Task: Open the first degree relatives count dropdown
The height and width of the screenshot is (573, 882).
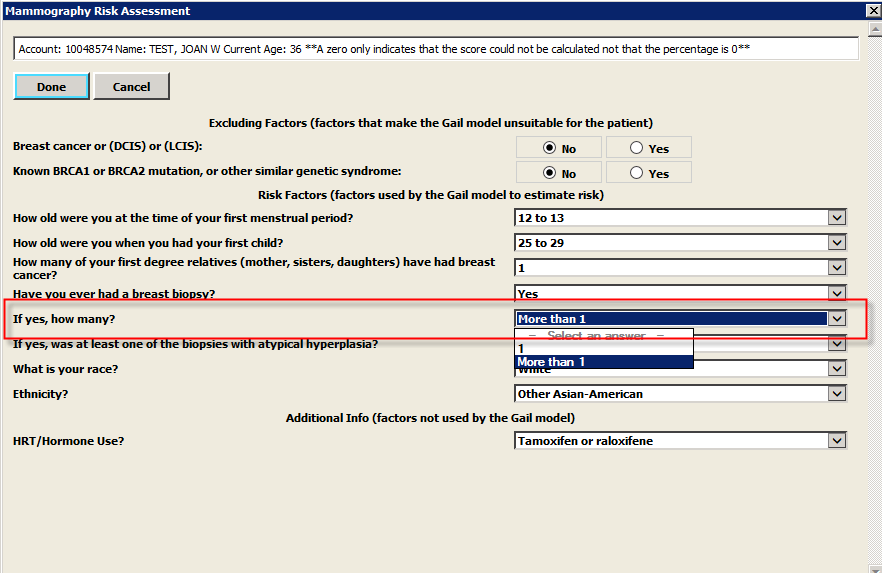Action: [837, 268]
